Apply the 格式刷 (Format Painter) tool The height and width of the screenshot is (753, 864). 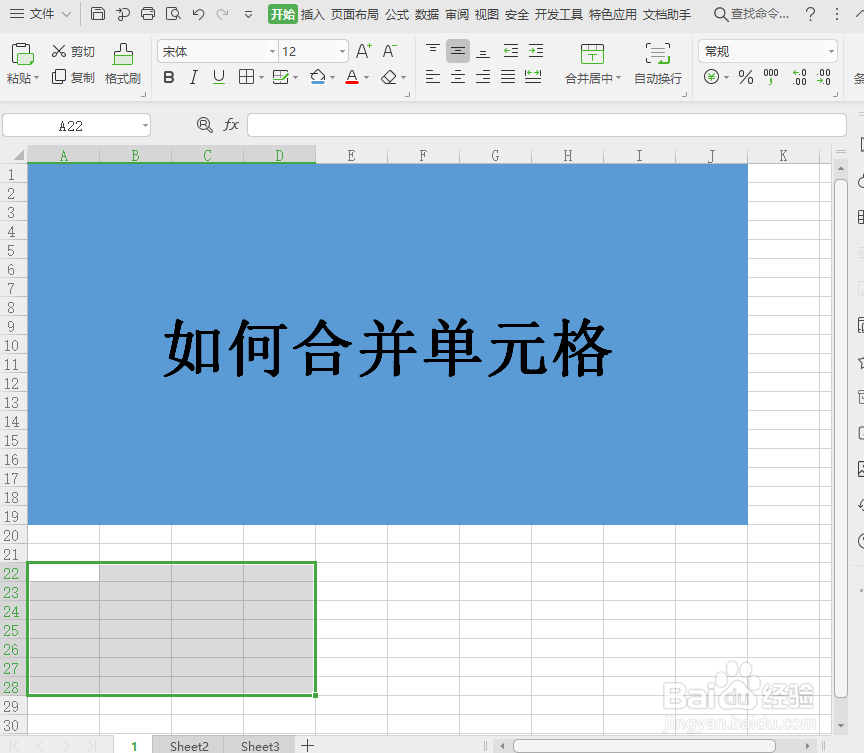122,64
